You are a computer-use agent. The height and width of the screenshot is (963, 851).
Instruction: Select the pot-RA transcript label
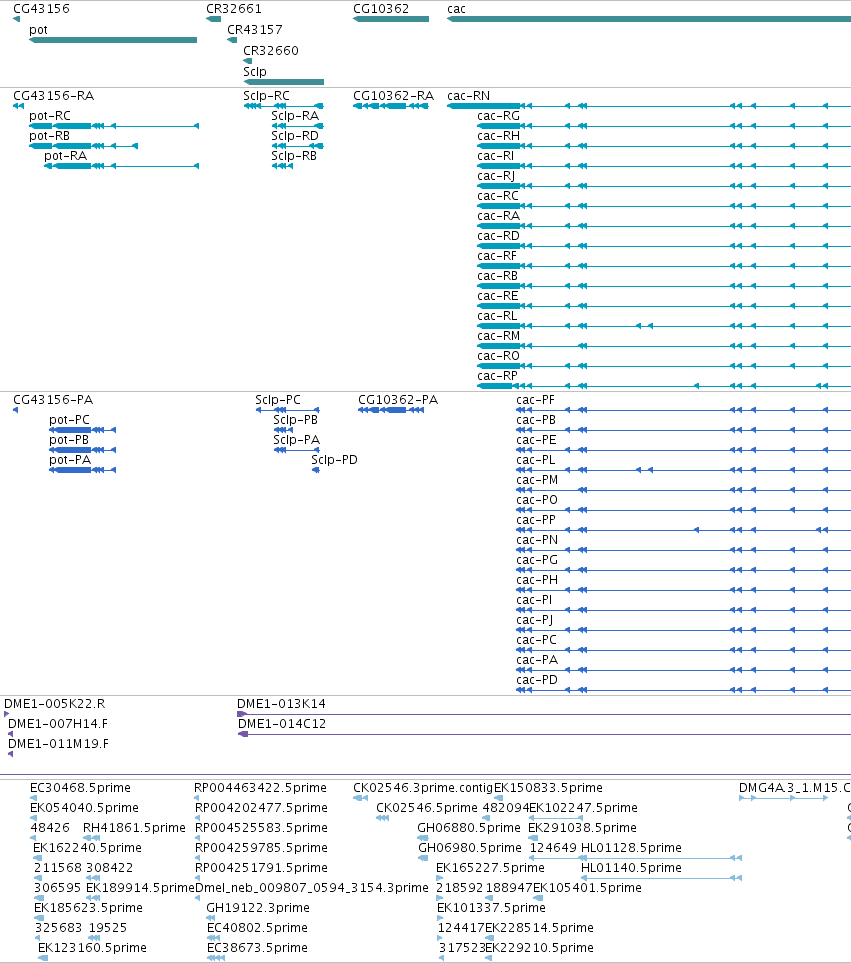[66, 156]
